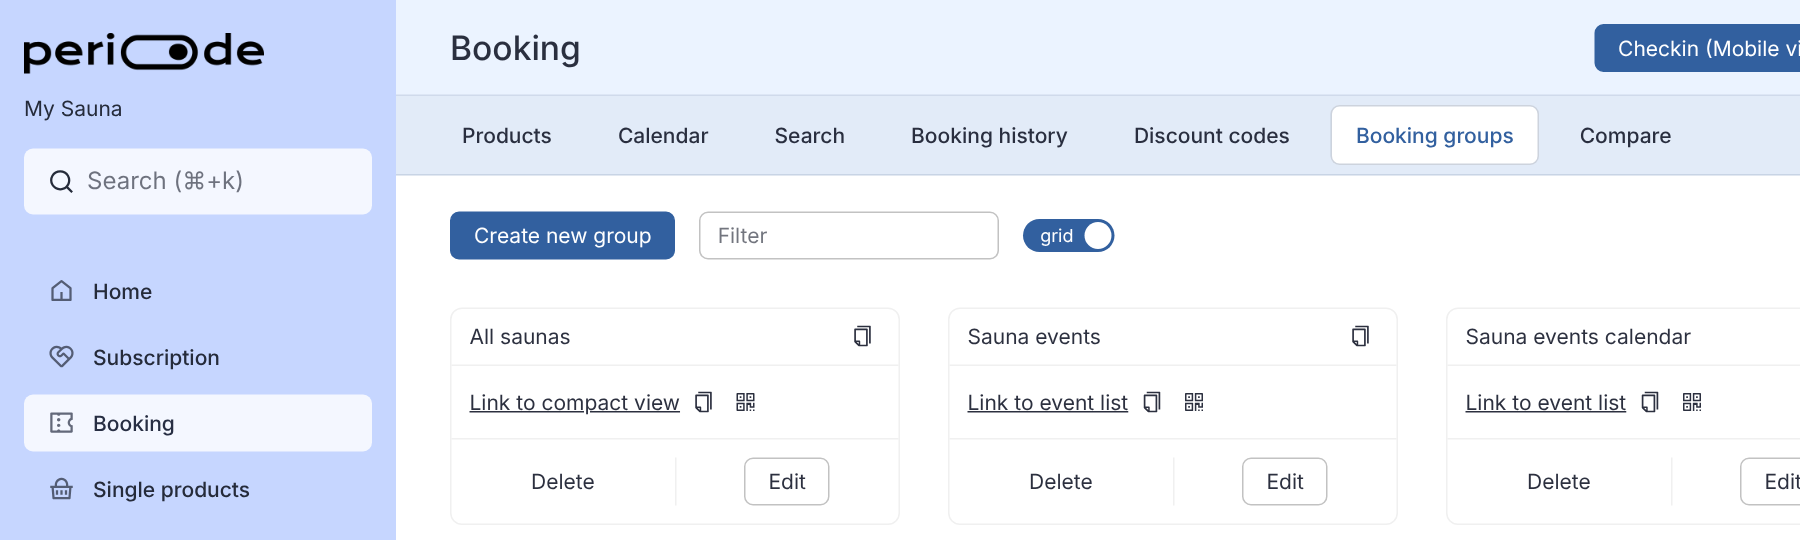Copy the compact view link in All saunas
1800x540 pixels.
703,402
